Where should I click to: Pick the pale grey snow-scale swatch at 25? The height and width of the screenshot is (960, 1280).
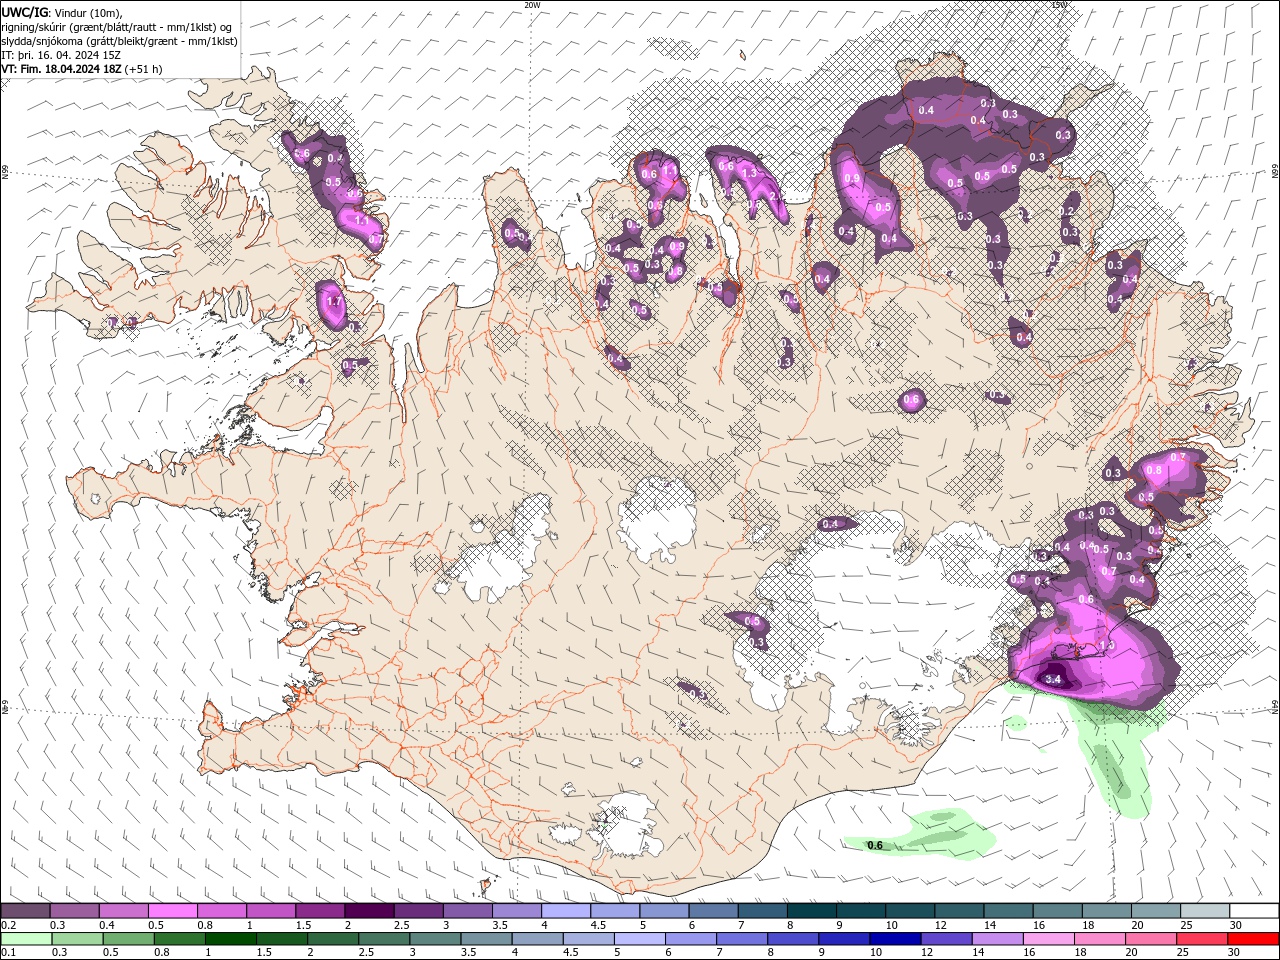pos(1206,911)
